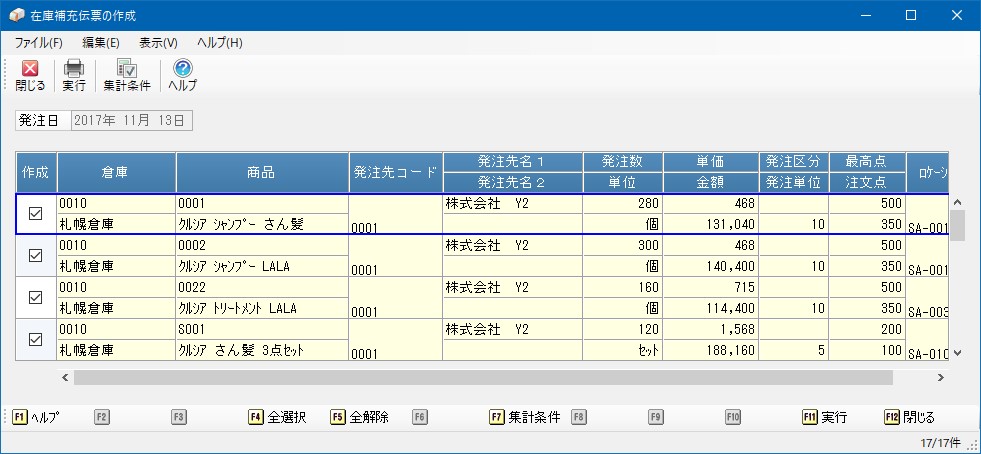
Task: Select all rows with F4 全選択
Action: (x=278, y=417)
